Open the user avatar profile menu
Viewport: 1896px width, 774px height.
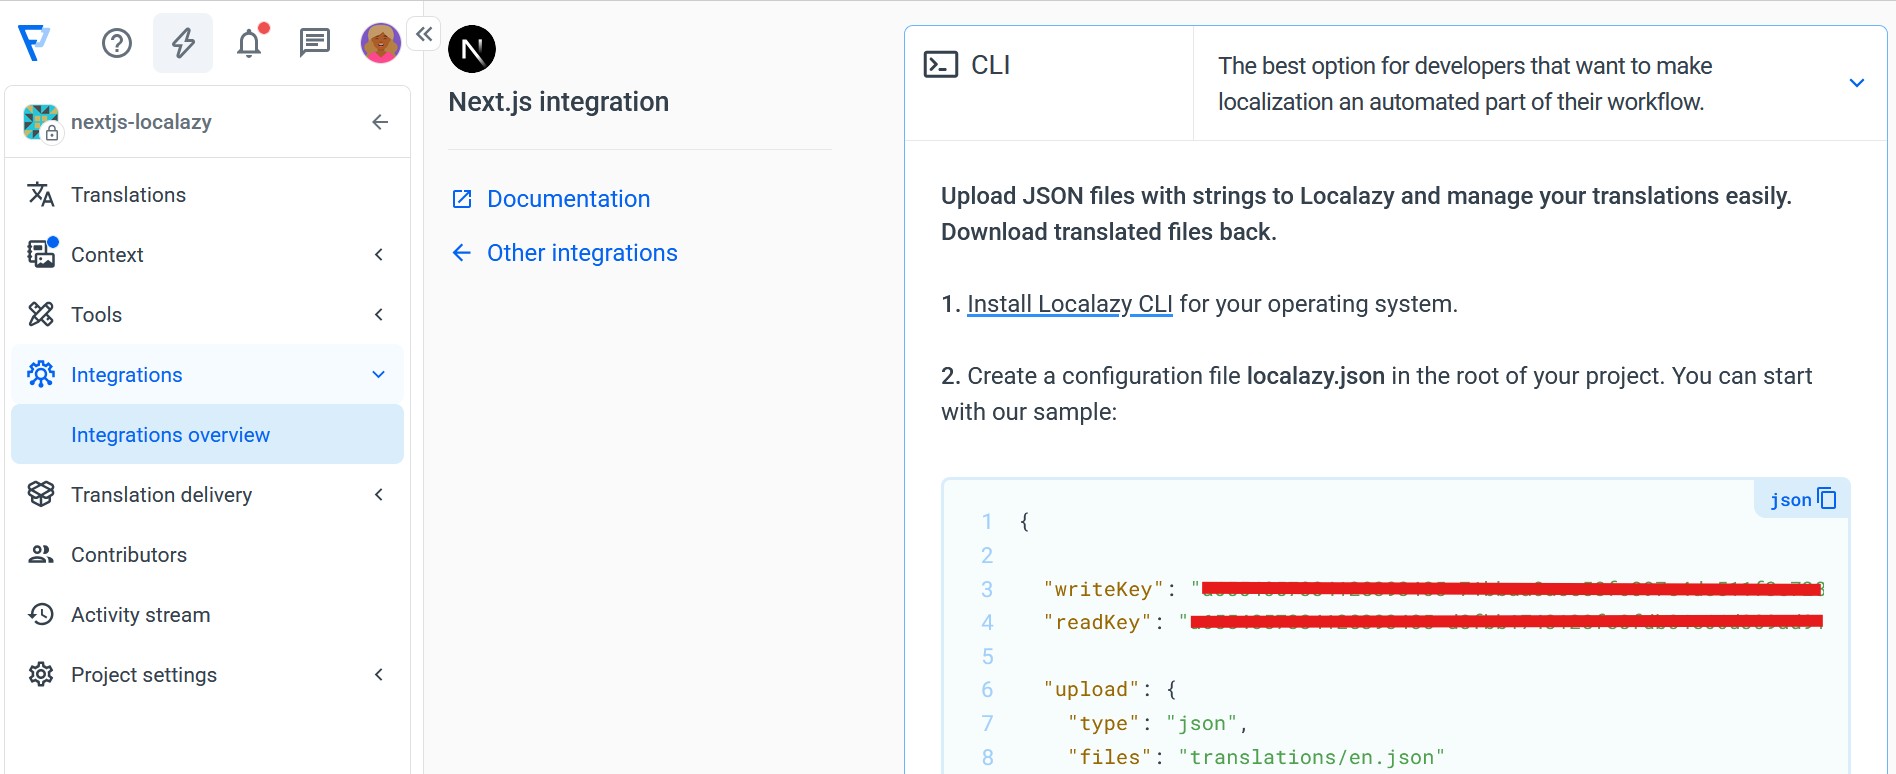click(x=381, y=43)
